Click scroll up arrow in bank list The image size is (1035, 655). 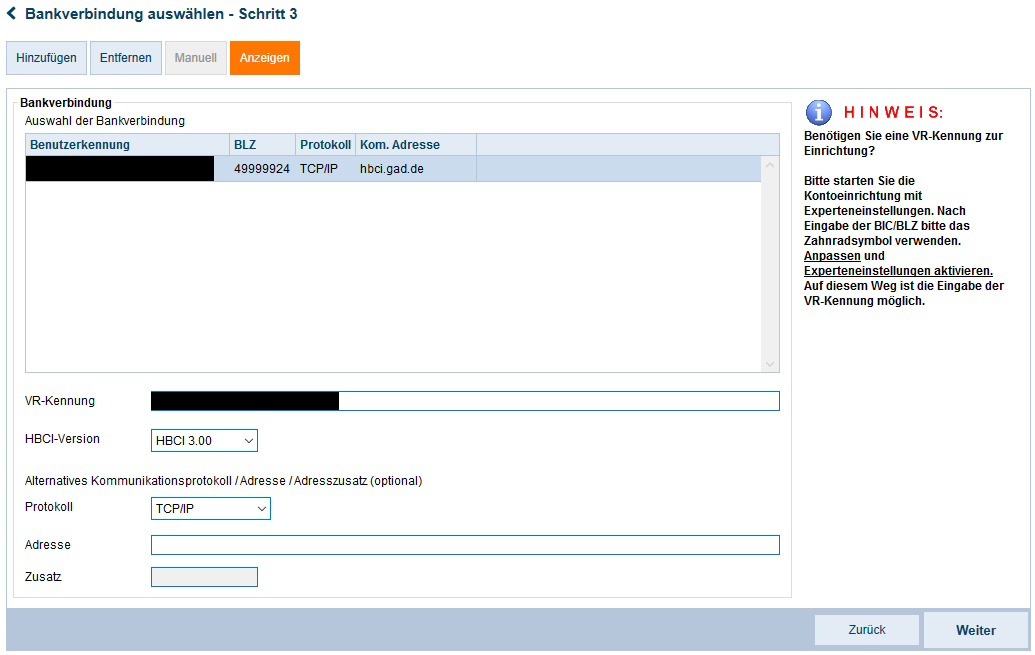(770, 166)
